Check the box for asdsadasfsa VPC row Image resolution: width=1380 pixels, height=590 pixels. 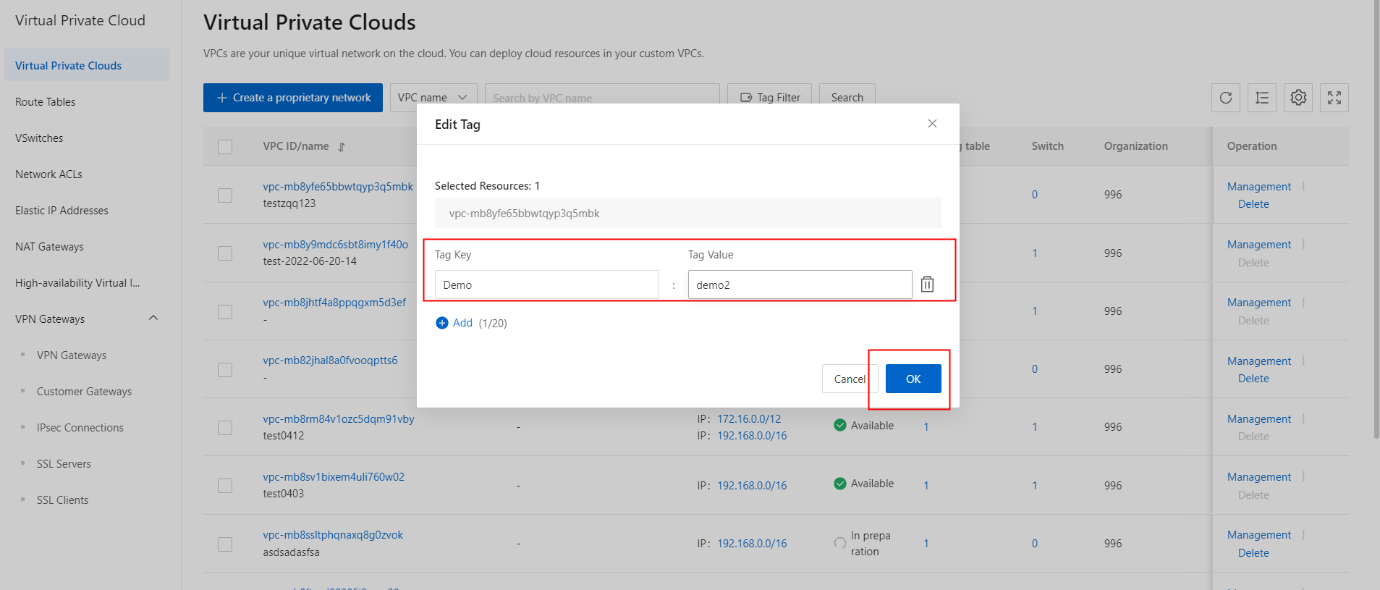pos(225,543)
